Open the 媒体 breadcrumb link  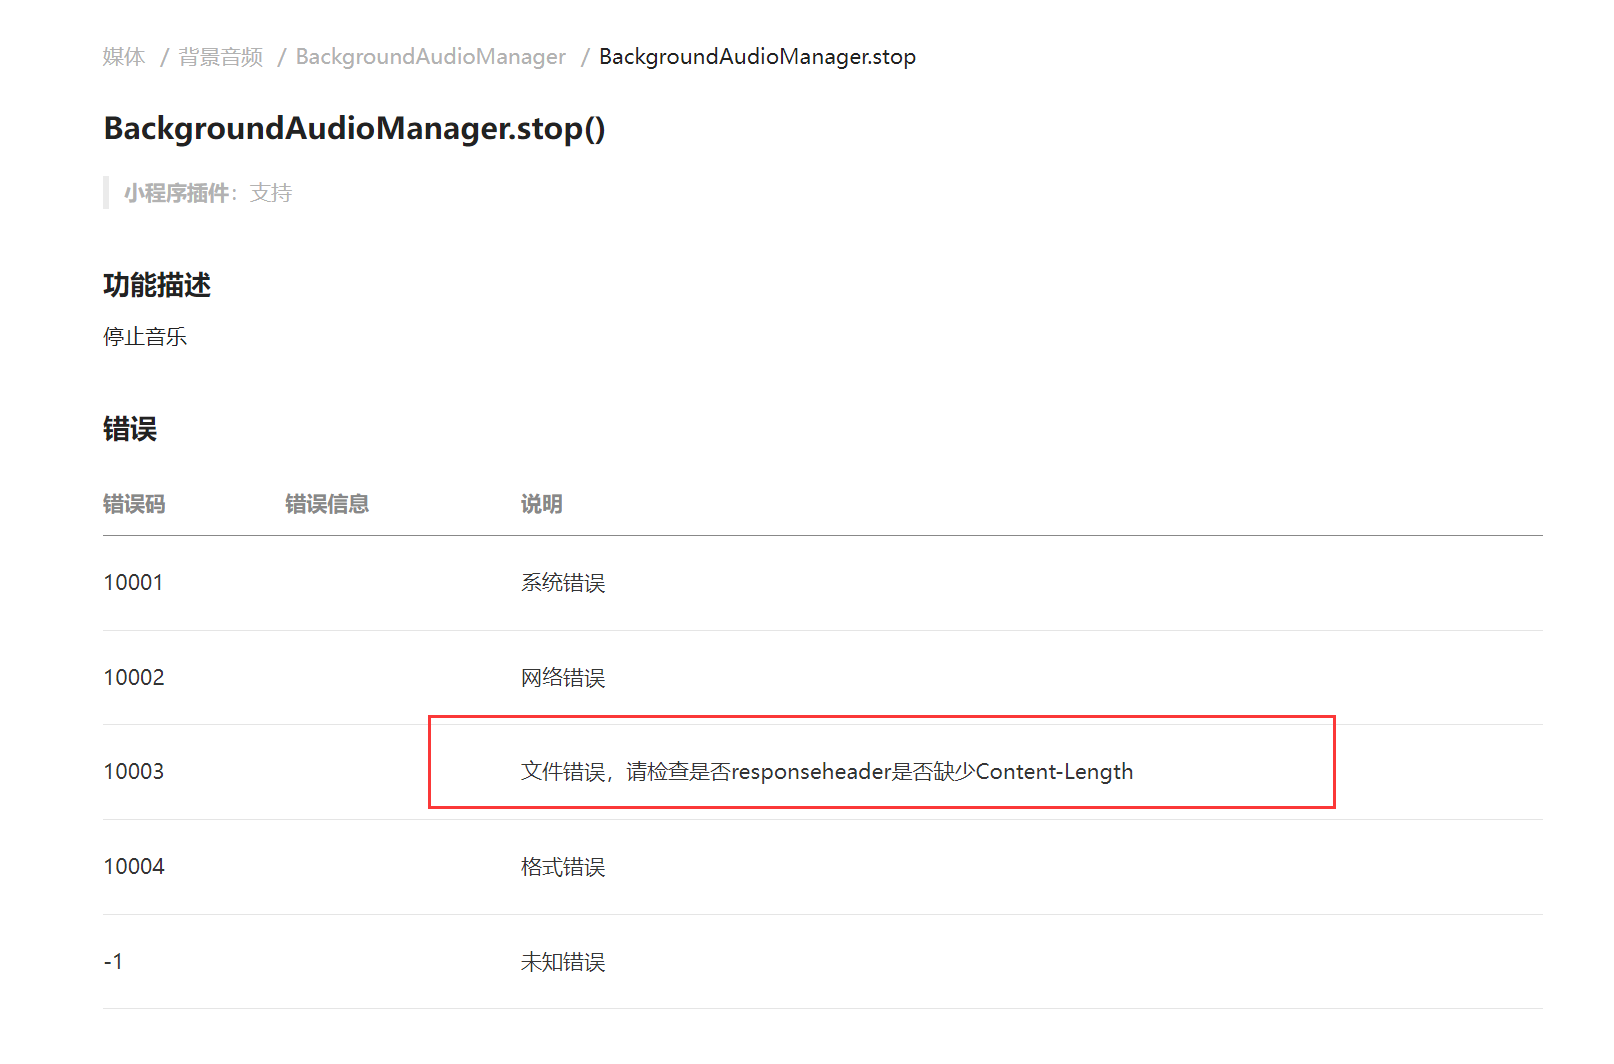[124, 57]
